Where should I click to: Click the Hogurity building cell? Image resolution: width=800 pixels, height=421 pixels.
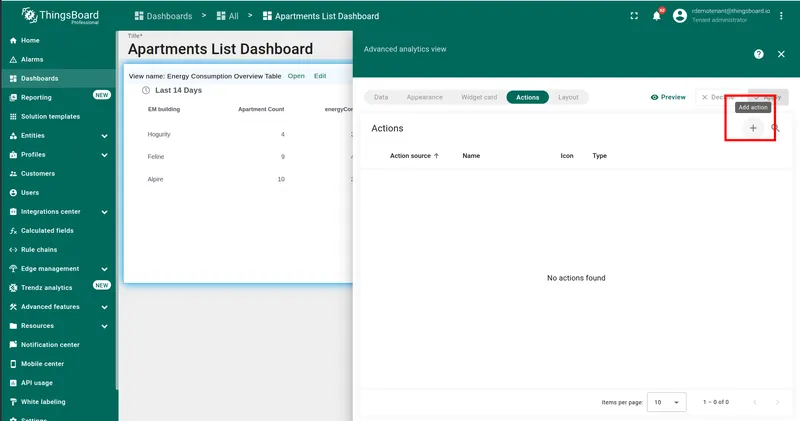(x=159, y=134)
